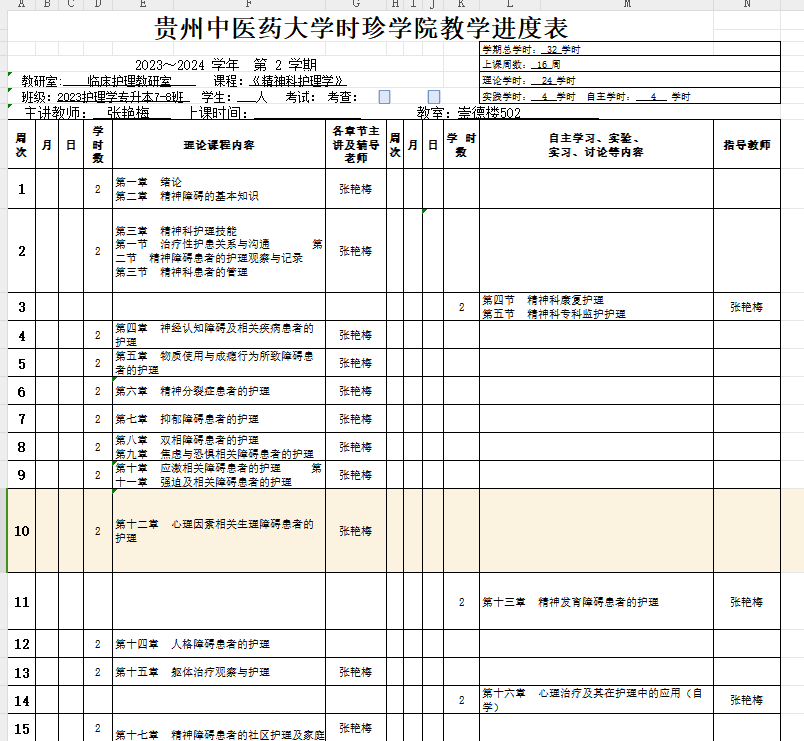Viewport: 804px width, 741px height.
Task: Select week 10 row number cell
Action: (21, 531)
